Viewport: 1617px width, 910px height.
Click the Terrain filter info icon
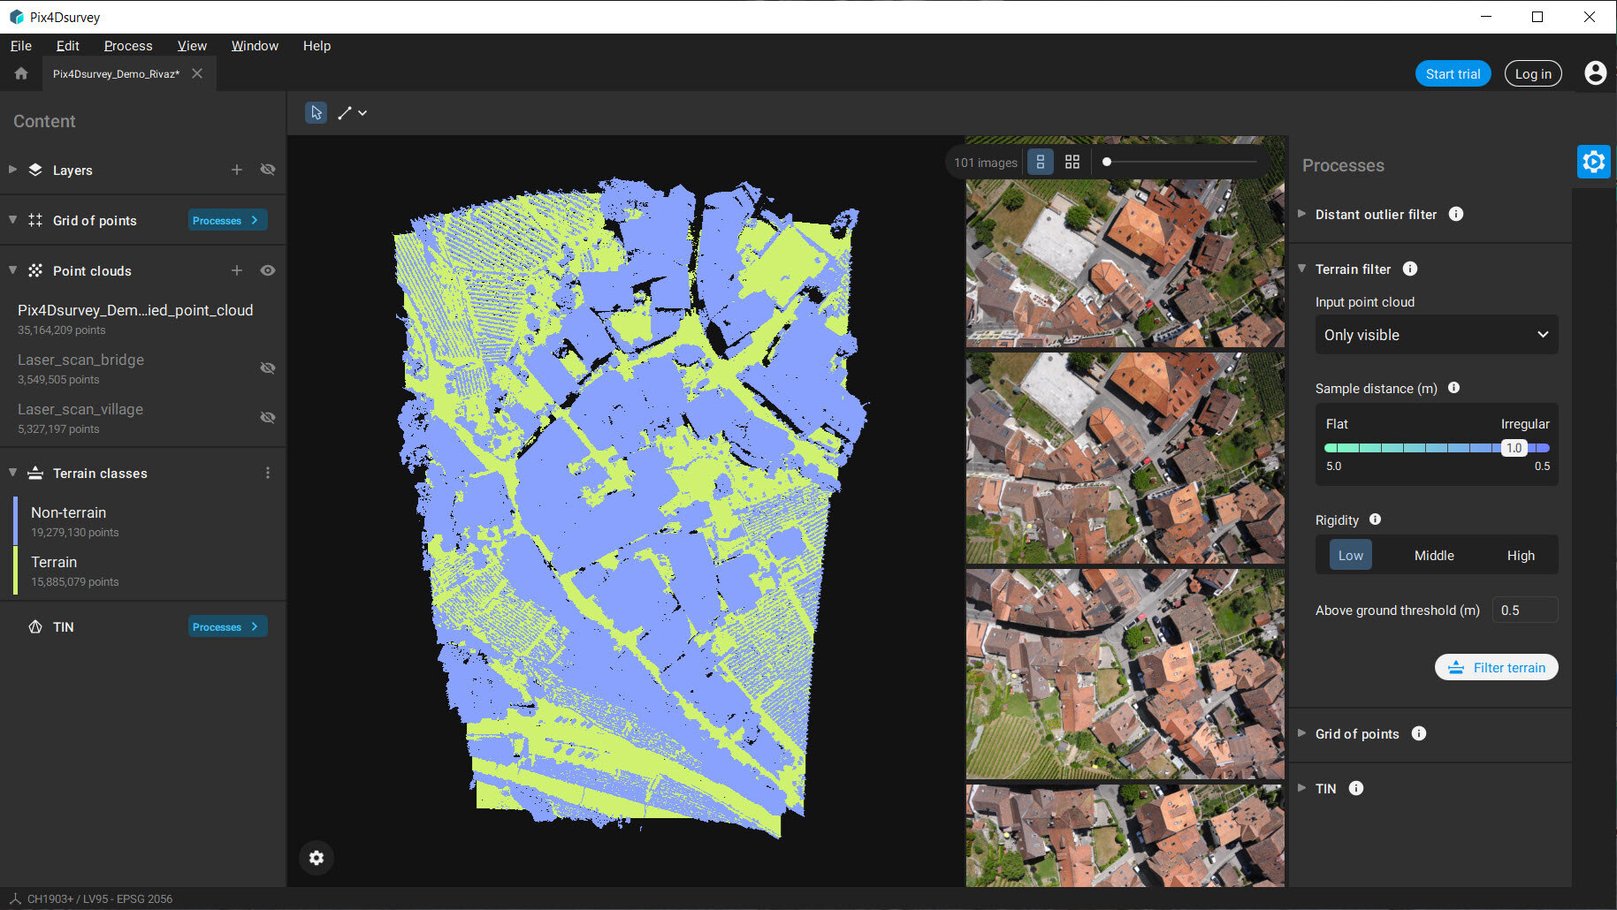[1410, 268]
